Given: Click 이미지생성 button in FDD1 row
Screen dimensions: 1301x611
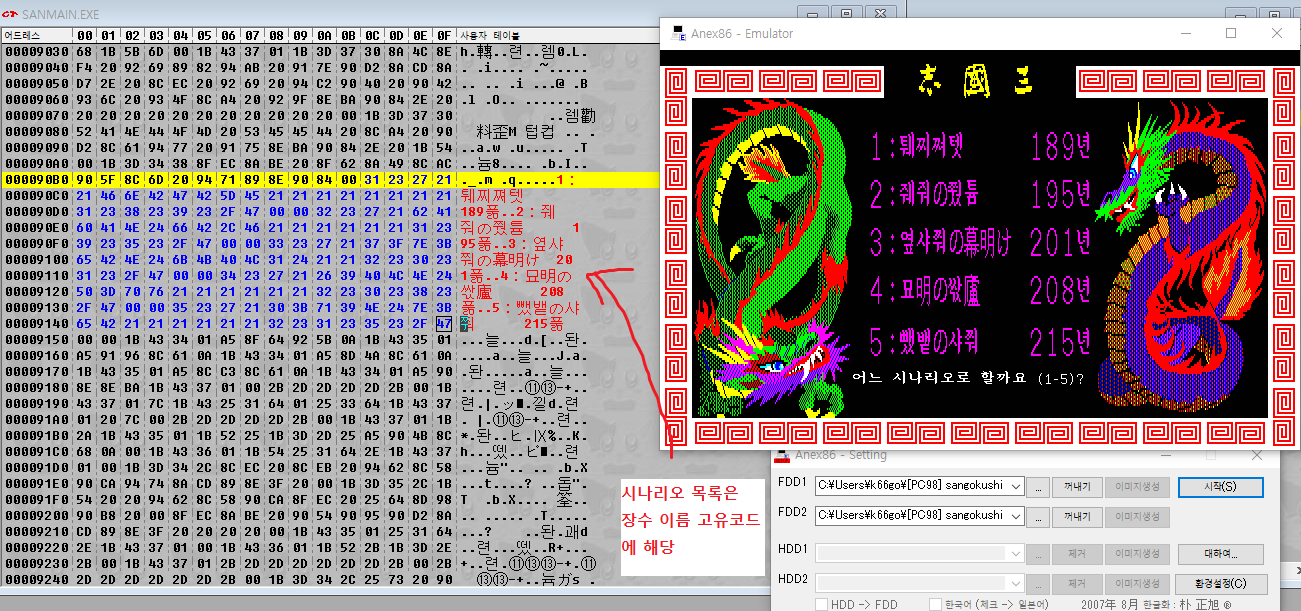Looking at the screenshot, I should pyautogui.click(x=1138, y=487).
